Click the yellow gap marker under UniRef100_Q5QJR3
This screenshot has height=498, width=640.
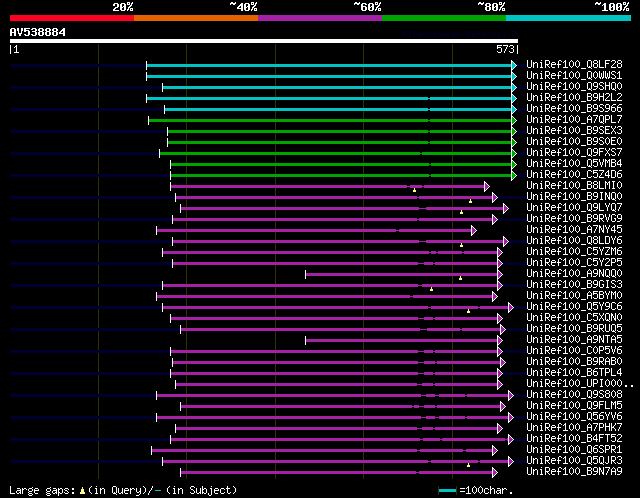pos(469,465)
